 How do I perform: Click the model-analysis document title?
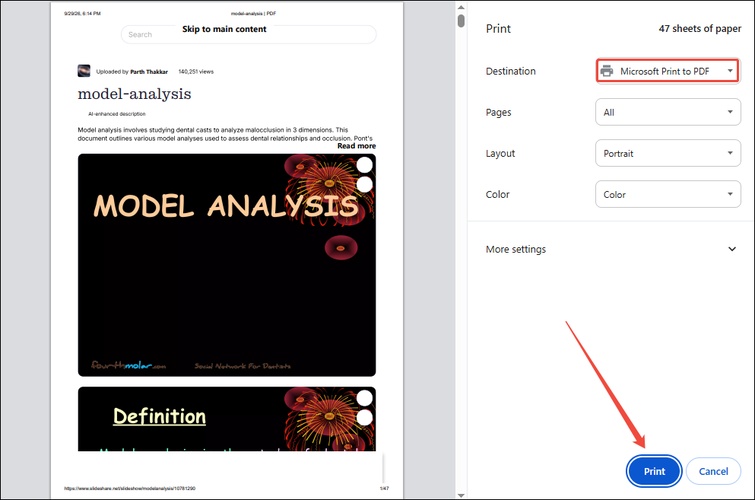click(x=134, y=93)
